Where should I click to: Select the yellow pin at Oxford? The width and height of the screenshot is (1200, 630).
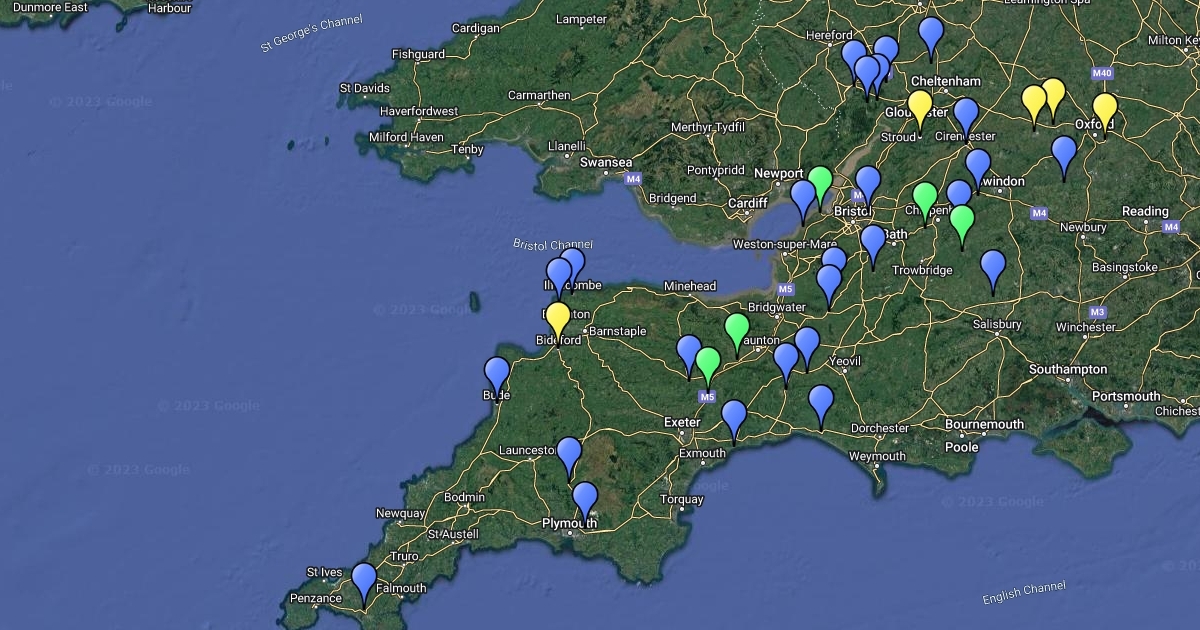pos(1104,110)
